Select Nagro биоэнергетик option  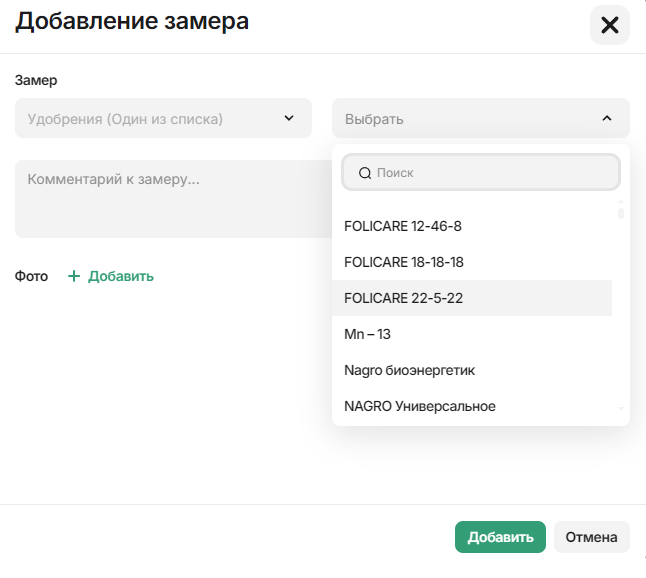(472, 370)
